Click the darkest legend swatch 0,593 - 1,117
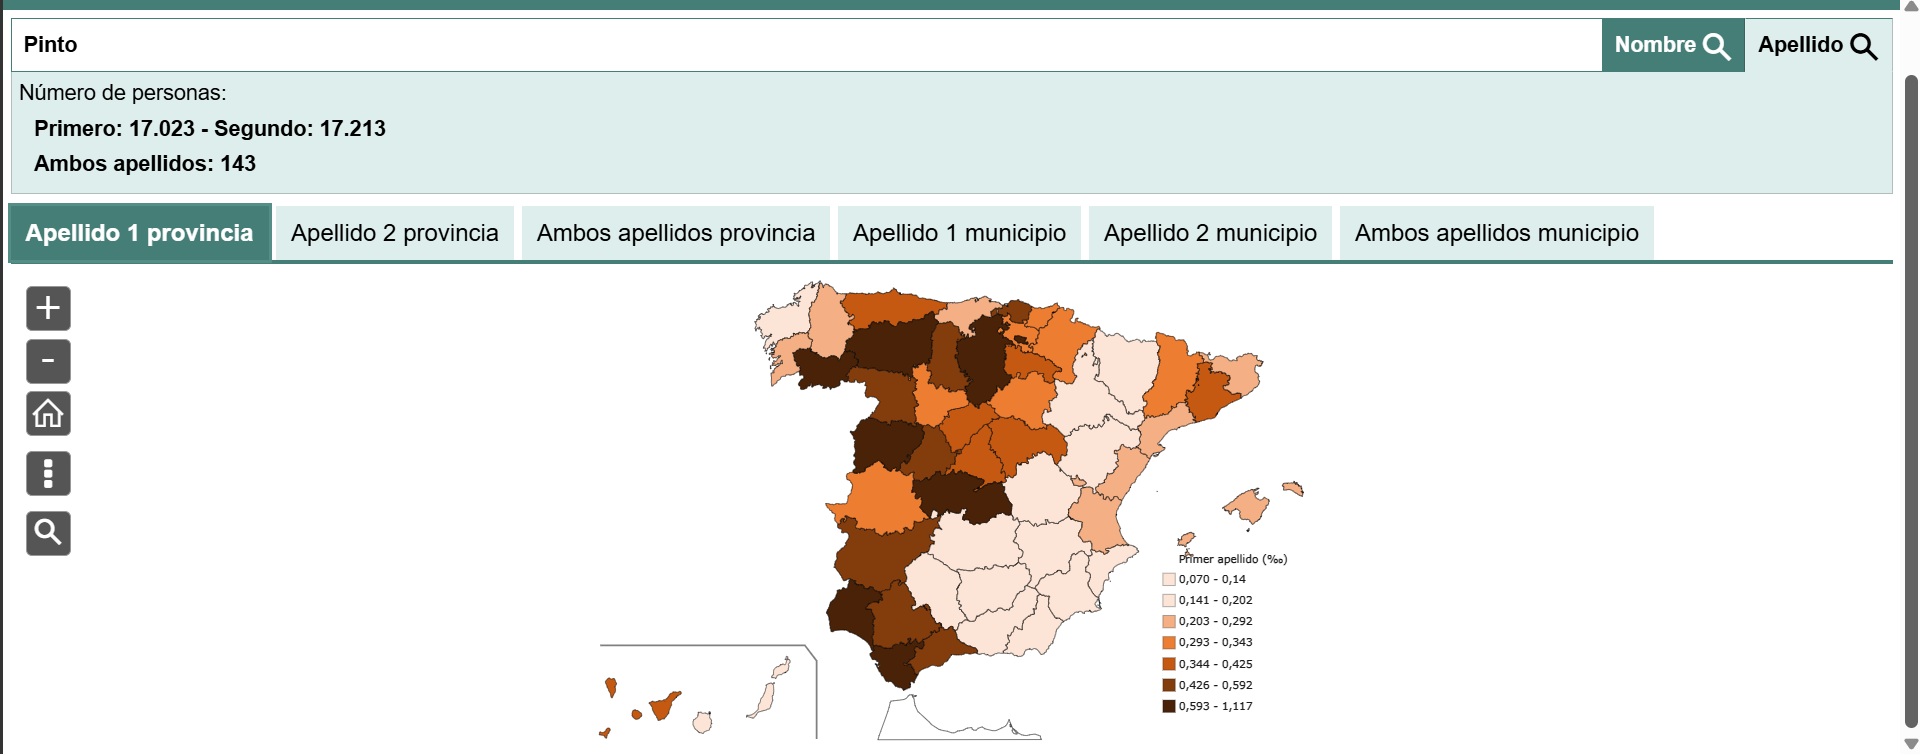The height and width of the screenshot is (754, 1920). tap(1168, 706)
